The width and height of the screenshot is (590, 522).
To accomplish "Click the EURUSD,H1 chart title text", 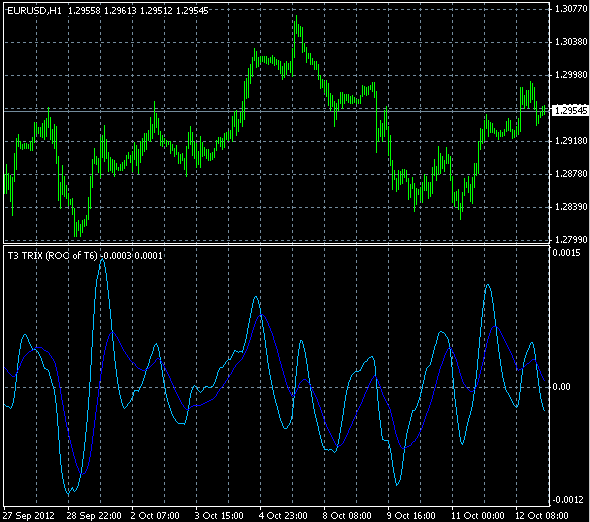I will pos(34,11).
